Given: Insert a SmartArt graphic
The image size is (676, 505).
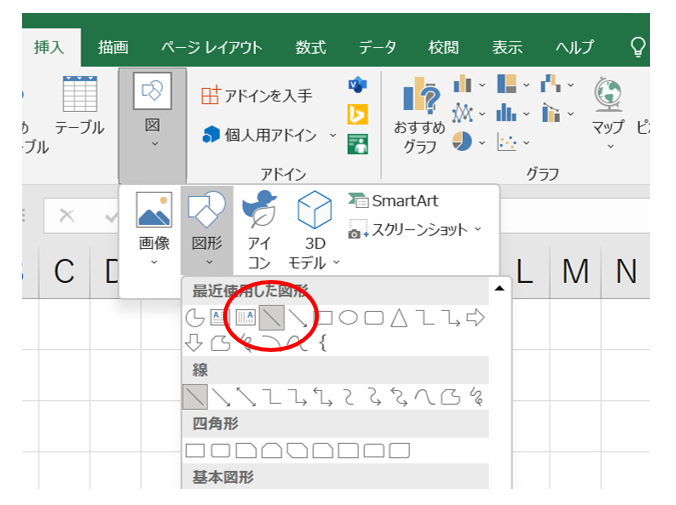Looking at the screenshot, I should [x=393, y=201].
